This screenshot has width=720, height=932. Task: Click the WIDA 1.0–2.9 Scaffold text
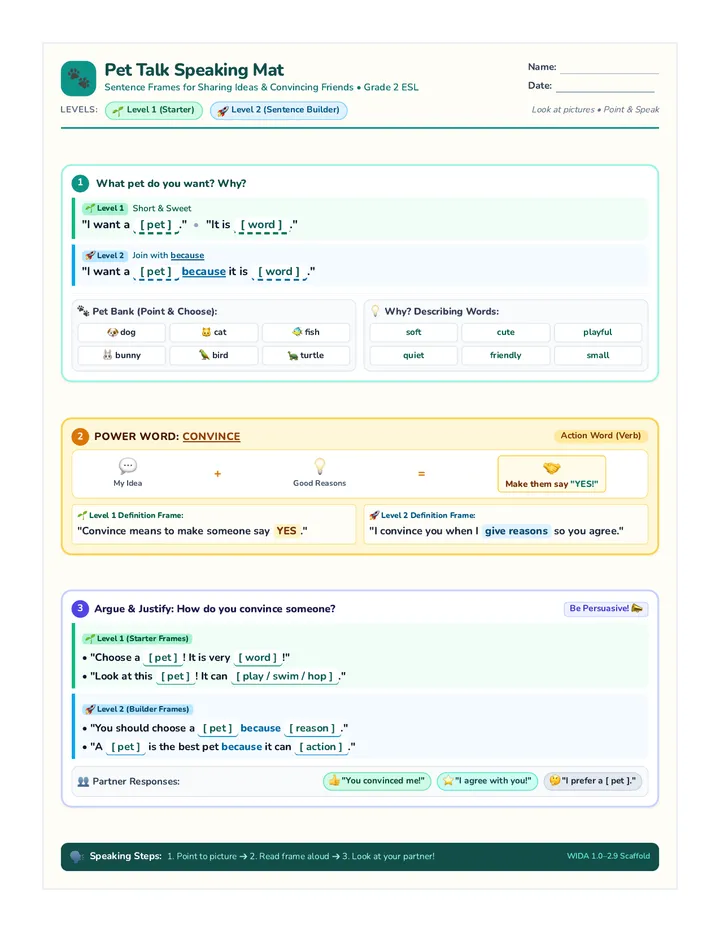[608, 856]
